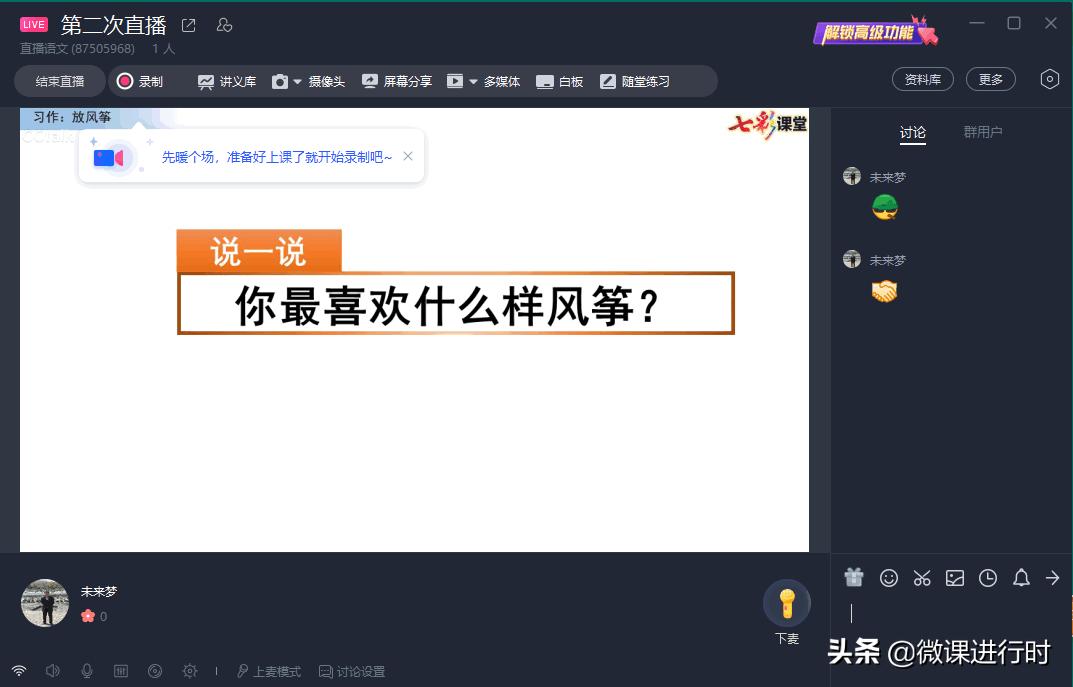
Task: Open the 讲义库 lecture notes library
Action: tap(227, 81)
